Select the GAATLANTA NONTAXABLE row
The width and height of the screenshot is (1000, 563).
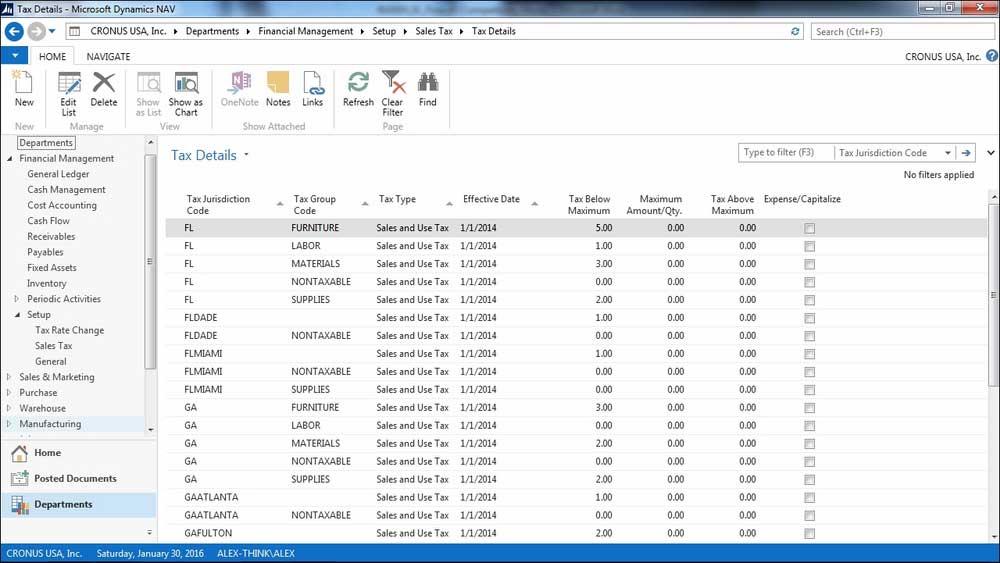pos(576,515)
